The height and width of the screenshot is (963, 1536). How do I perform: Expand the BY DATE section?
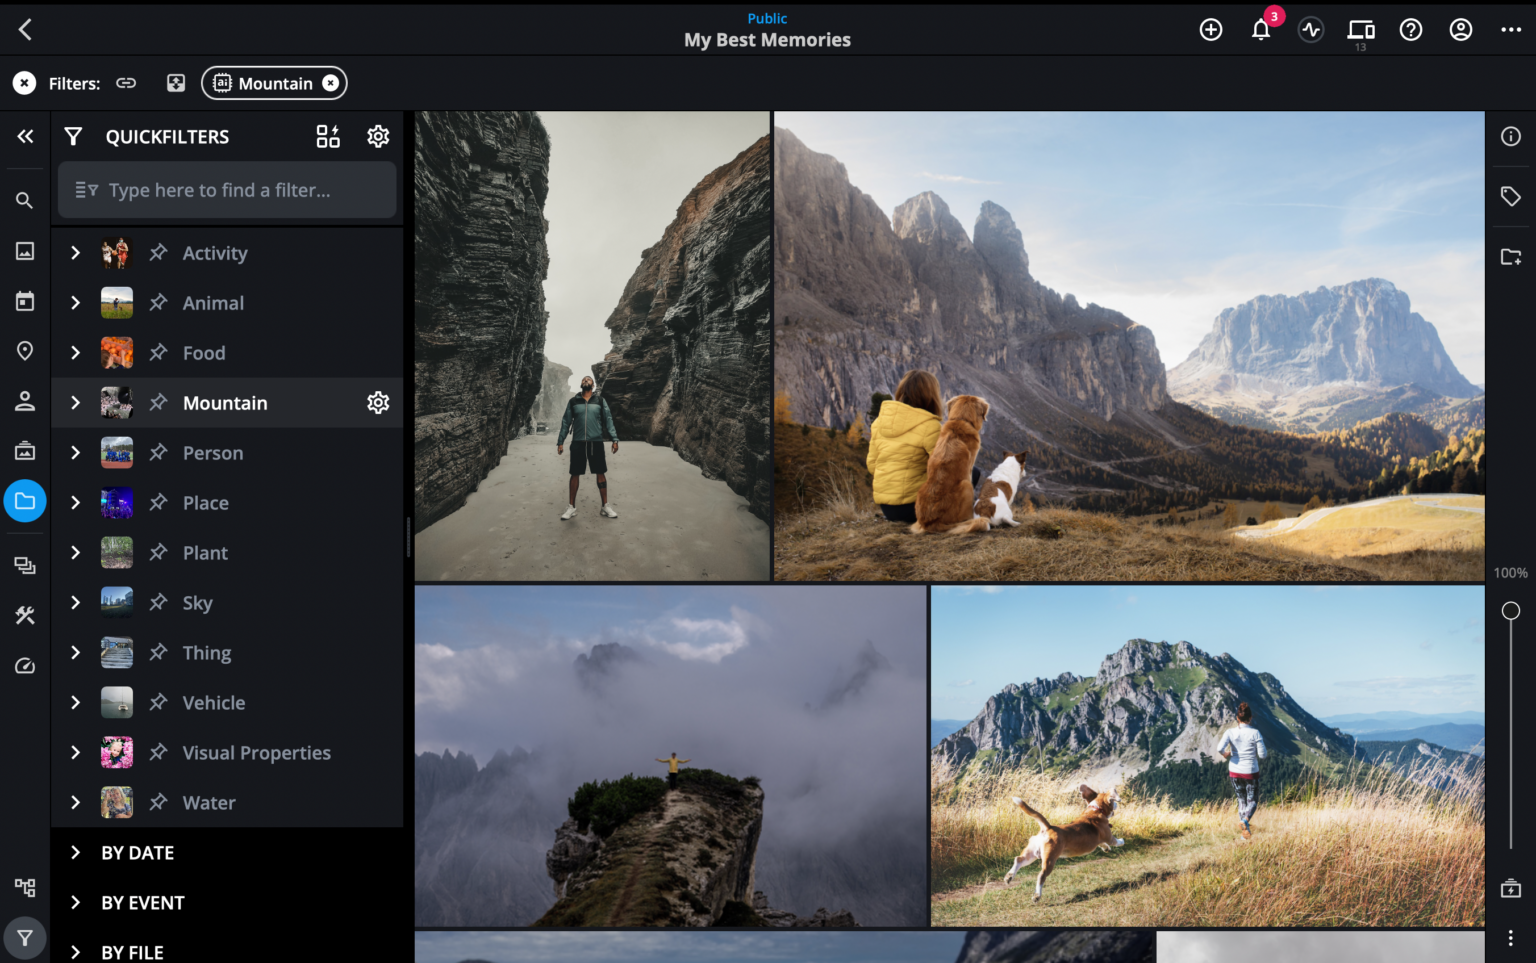pos(76,852)
